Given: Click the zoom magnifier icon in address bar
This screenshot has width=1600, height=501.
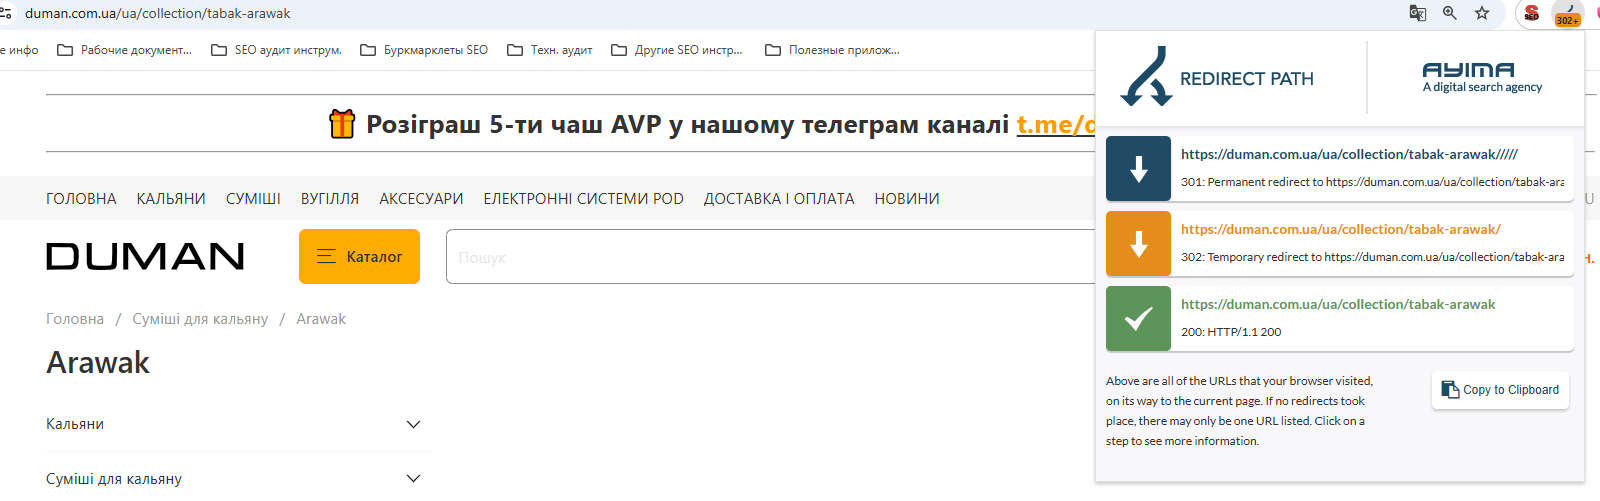Looking at the screenshot, I should (x=1449, y=13).
